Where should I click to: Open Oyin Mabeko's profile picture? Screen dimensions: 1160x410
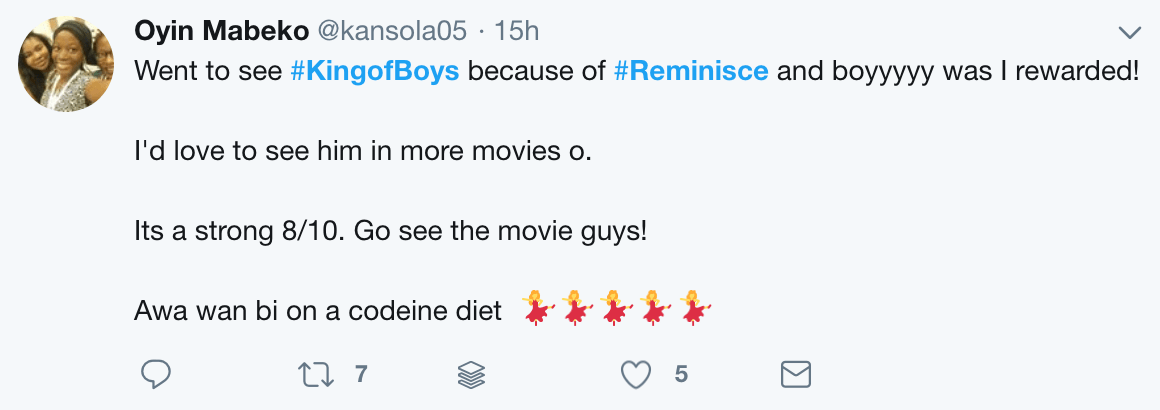point(66,64)
